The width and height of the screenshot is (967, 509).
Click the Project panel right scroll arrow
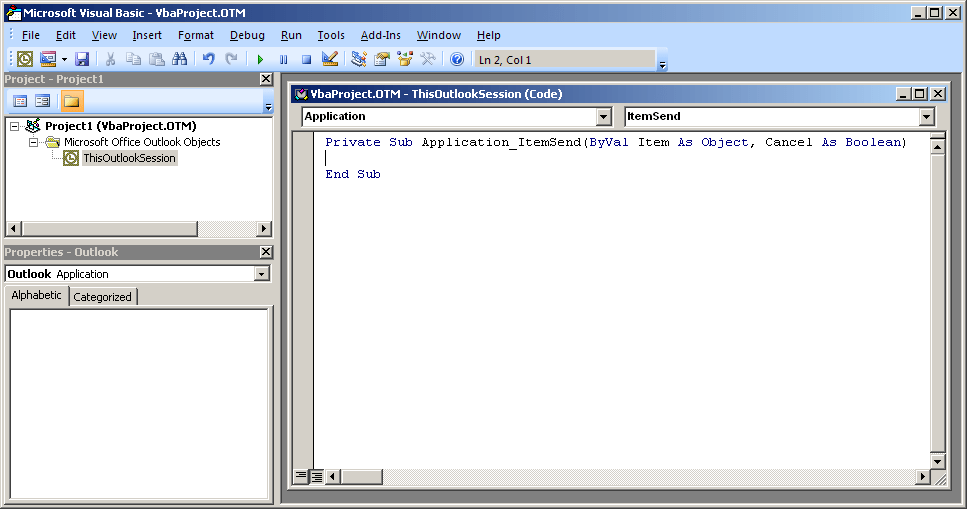[x=263, y=229]
